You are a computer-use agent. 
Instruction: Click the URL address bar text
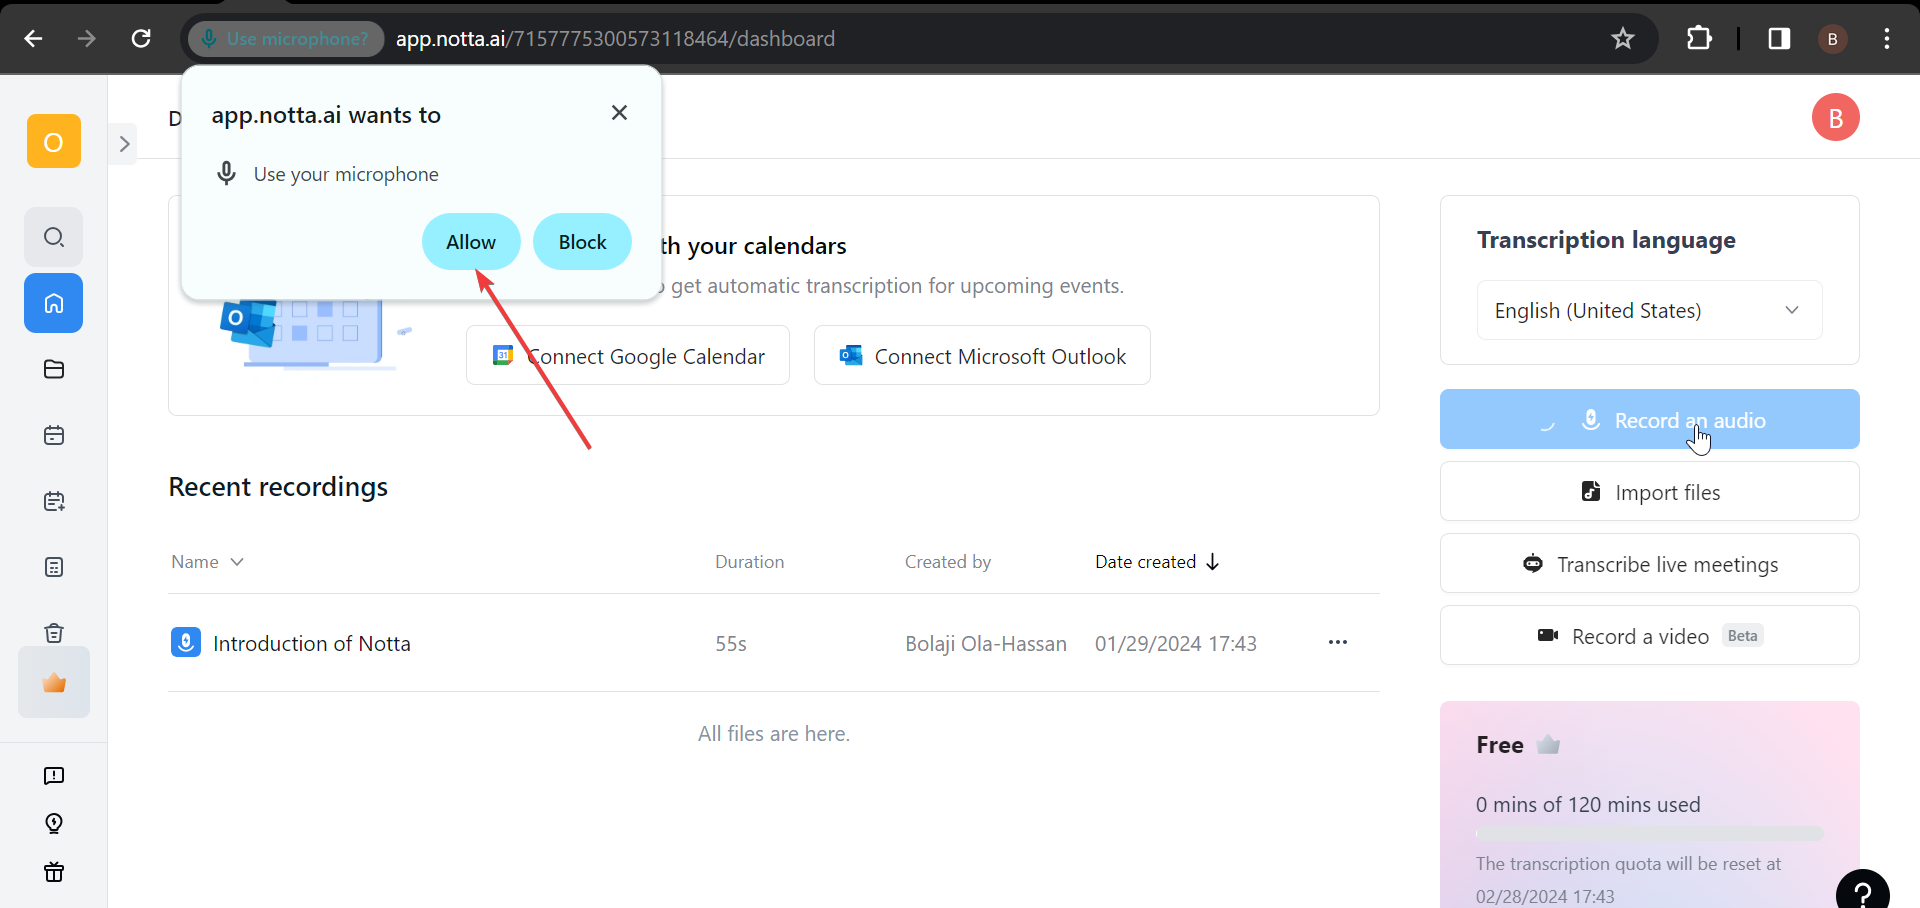coord(615,38)
